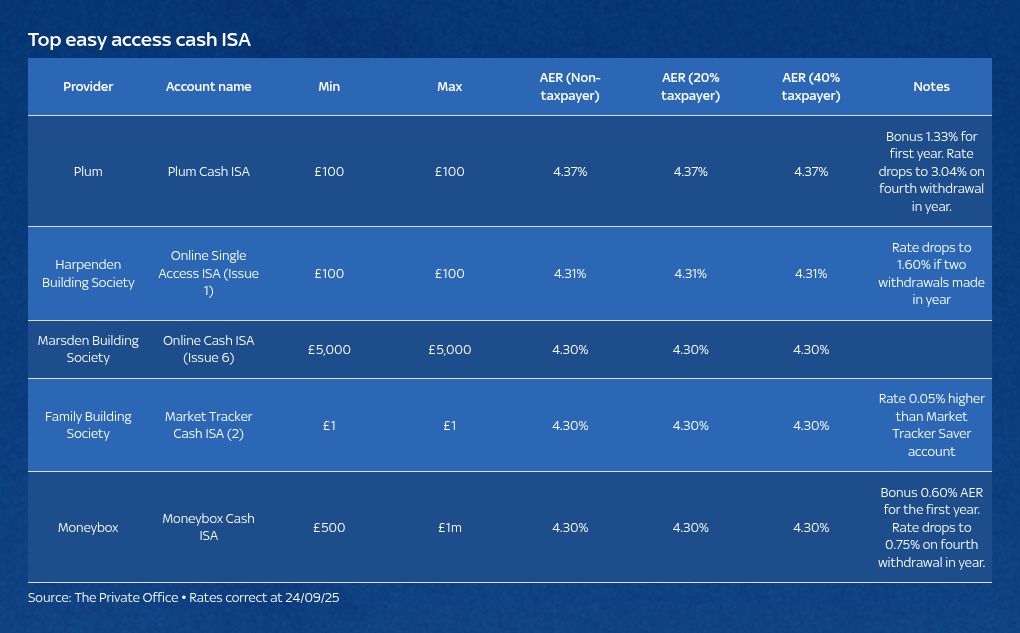The width and height of the screenshot is (1020, 633).
Task: Click the source line for The Private Office
Action: (183, 598)
